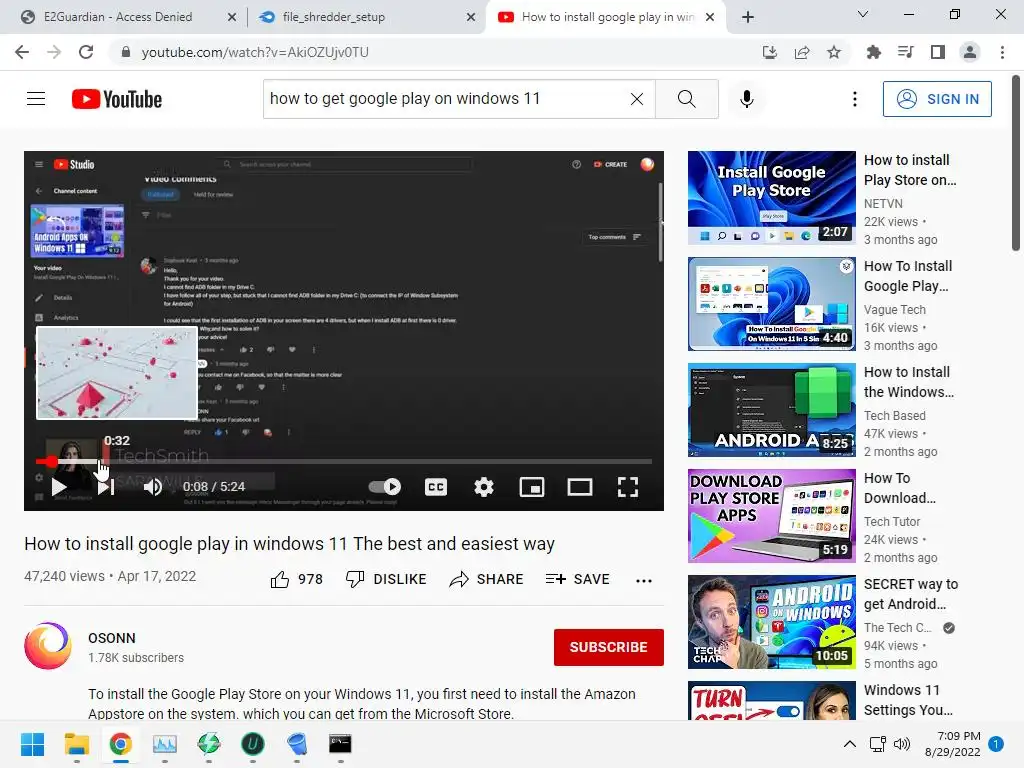Viewport: 1024px width, 768px height.
Task: Switch to the file_shredder_setup tab
Action: pos(334,17)
